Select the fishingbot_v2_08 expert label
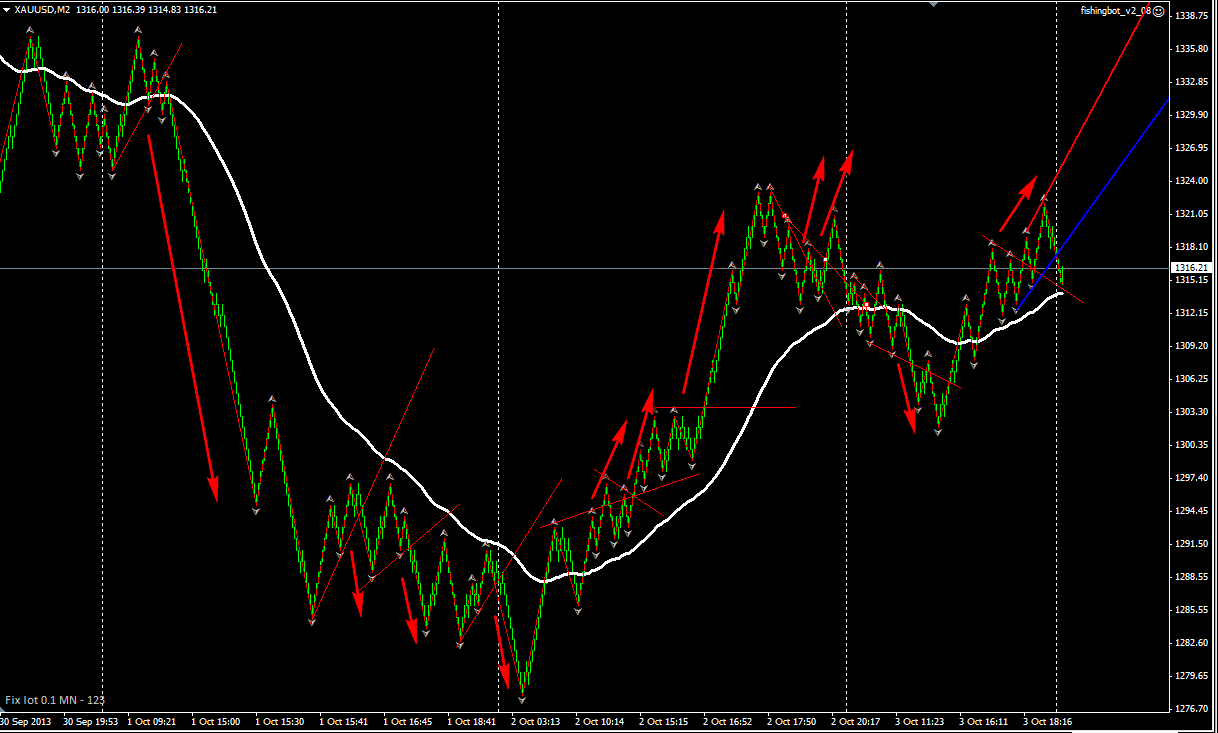This screenshot has height=733, width=1218. [1115, 11]
